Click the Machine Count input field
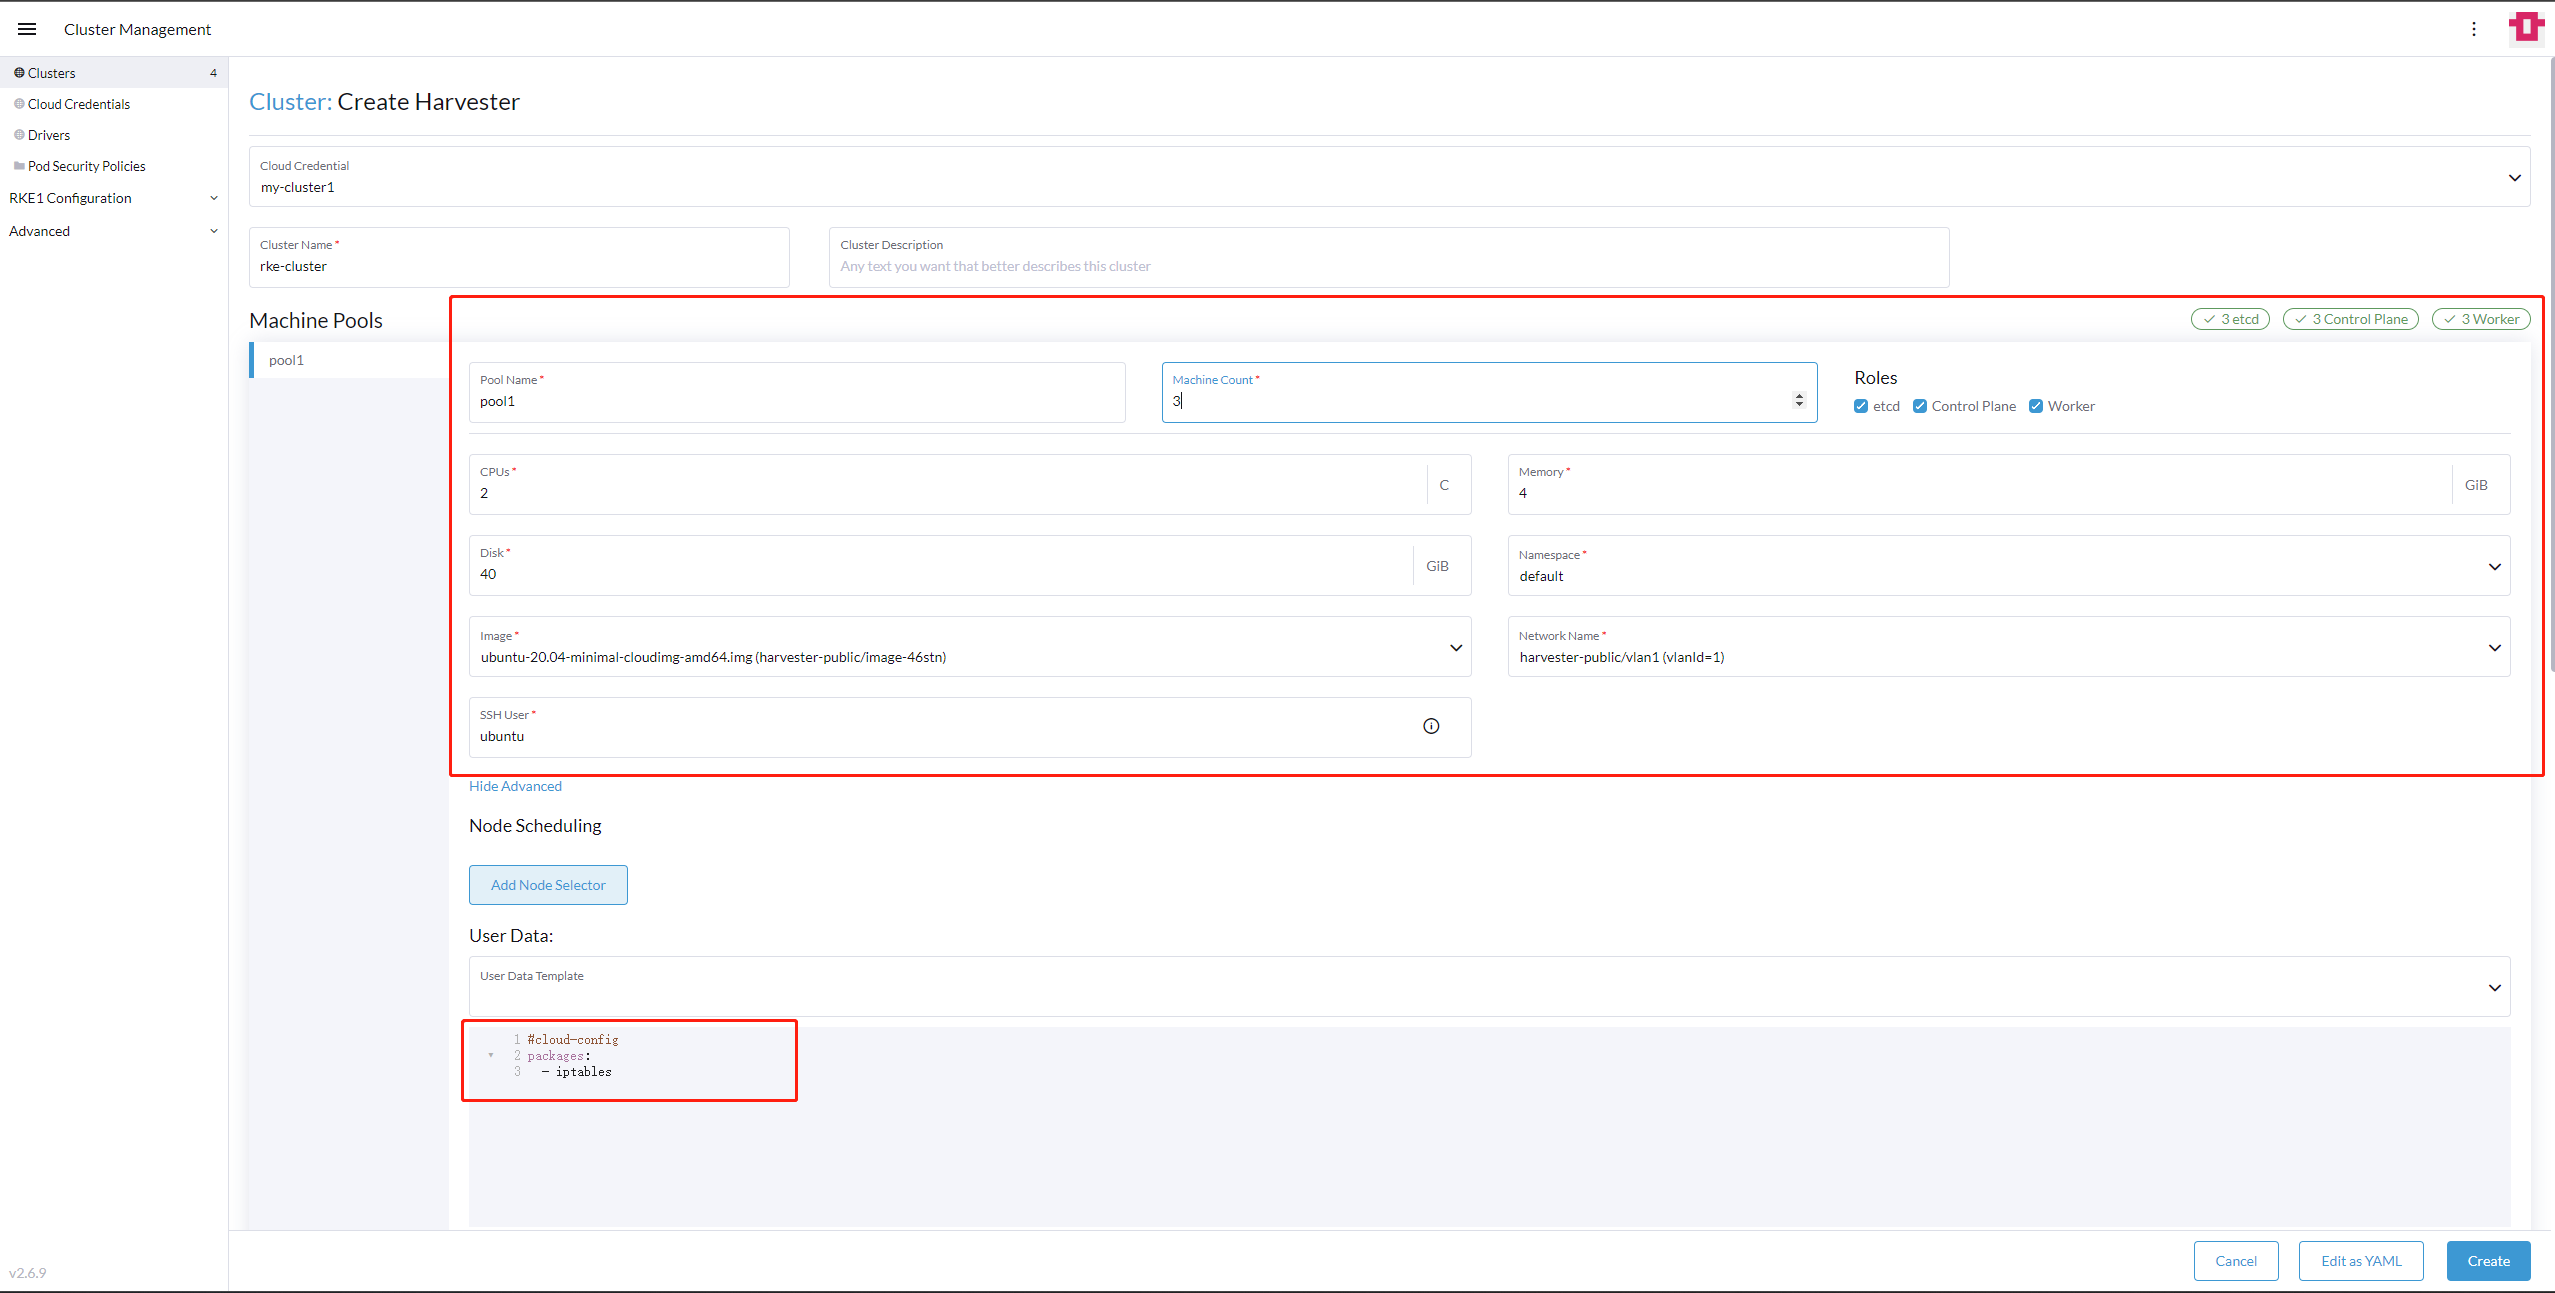This screenshot has width=2555, height=1293. click(x=1489, y=392)
